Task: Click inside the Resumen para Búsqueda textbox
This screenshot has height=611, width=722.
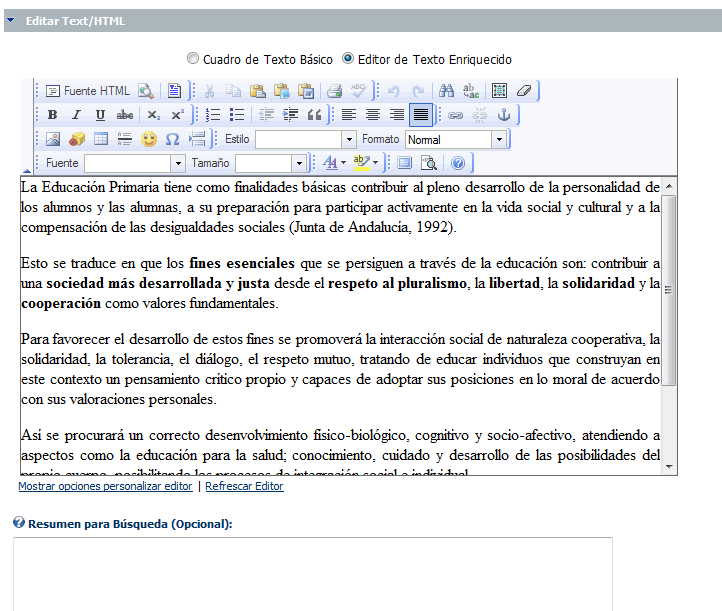Action: pos(313,574)
